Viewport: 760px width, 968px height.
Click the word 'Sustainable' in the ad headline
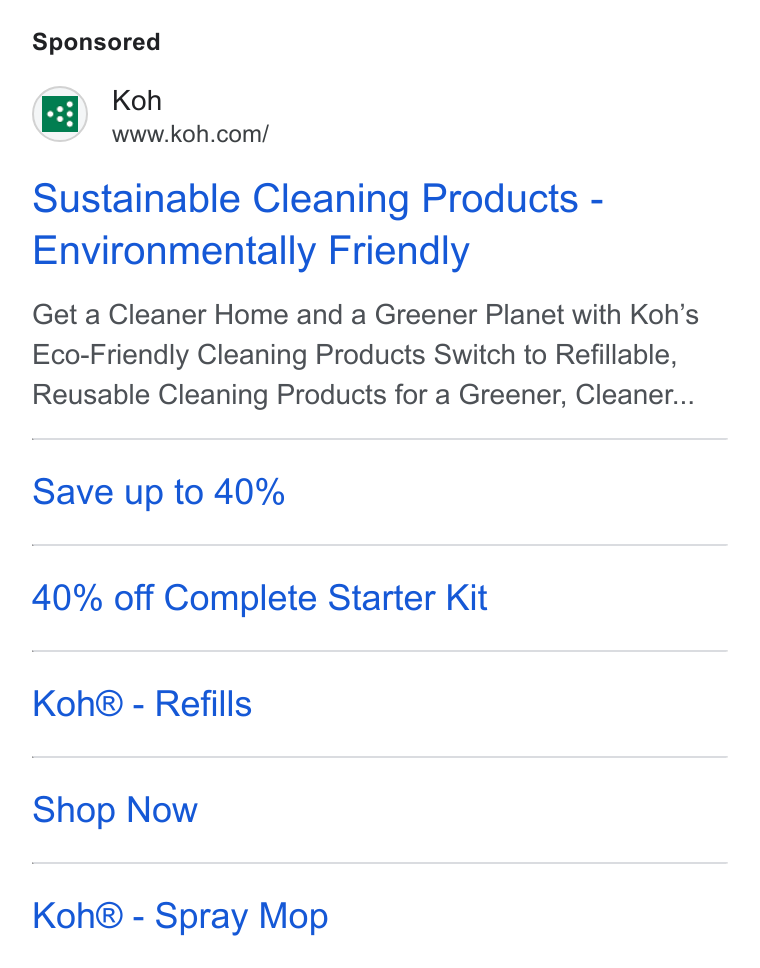(136, 199)
